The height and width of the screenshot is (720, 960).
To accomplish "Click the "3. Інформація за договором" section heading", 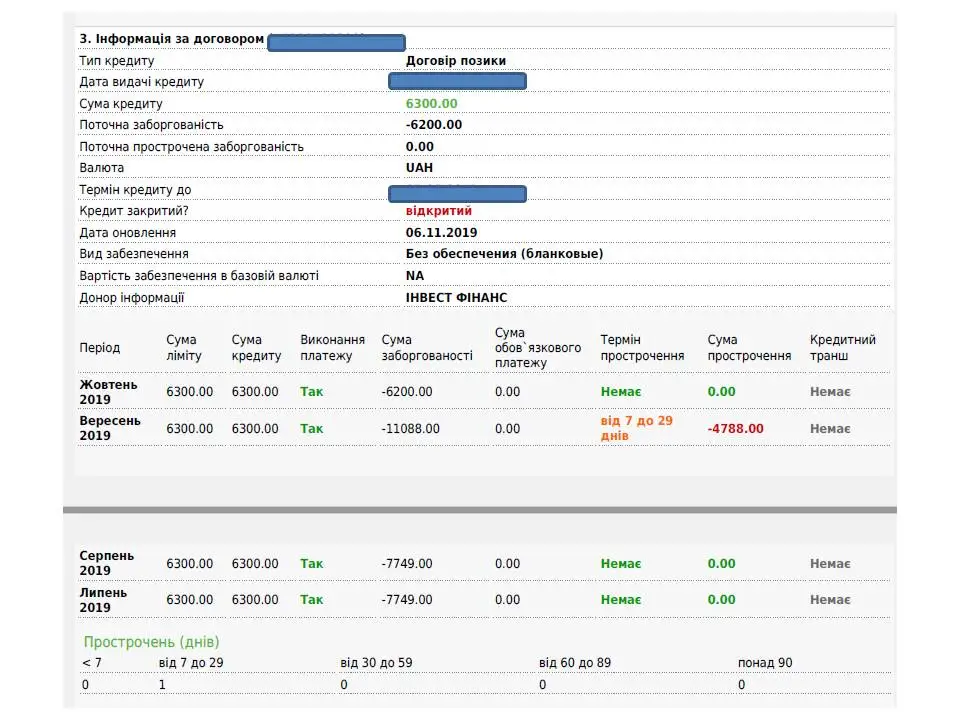I will 172,39.
